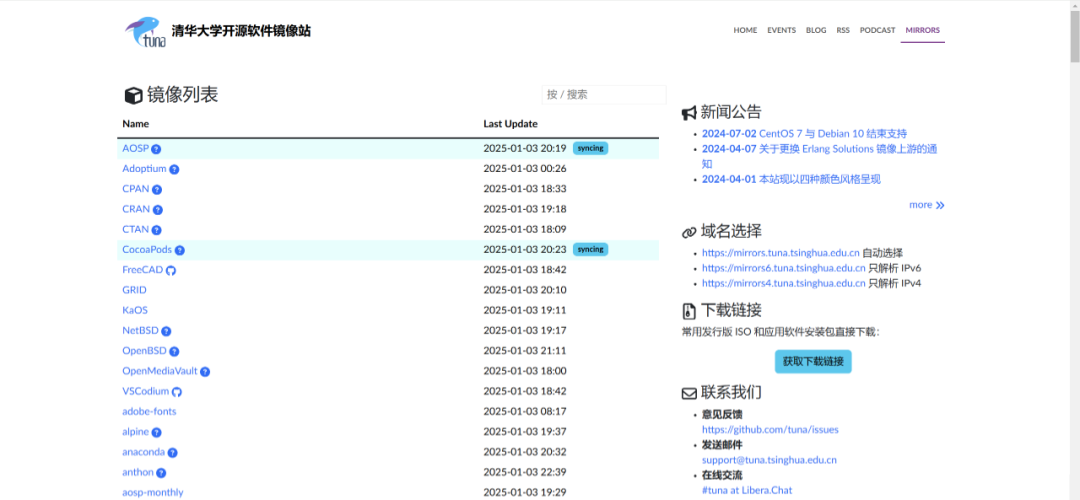This screenshot has height=500, width=1080.
Task: Open the OpenMediaVault mirror link
Action: click(160, 371)
